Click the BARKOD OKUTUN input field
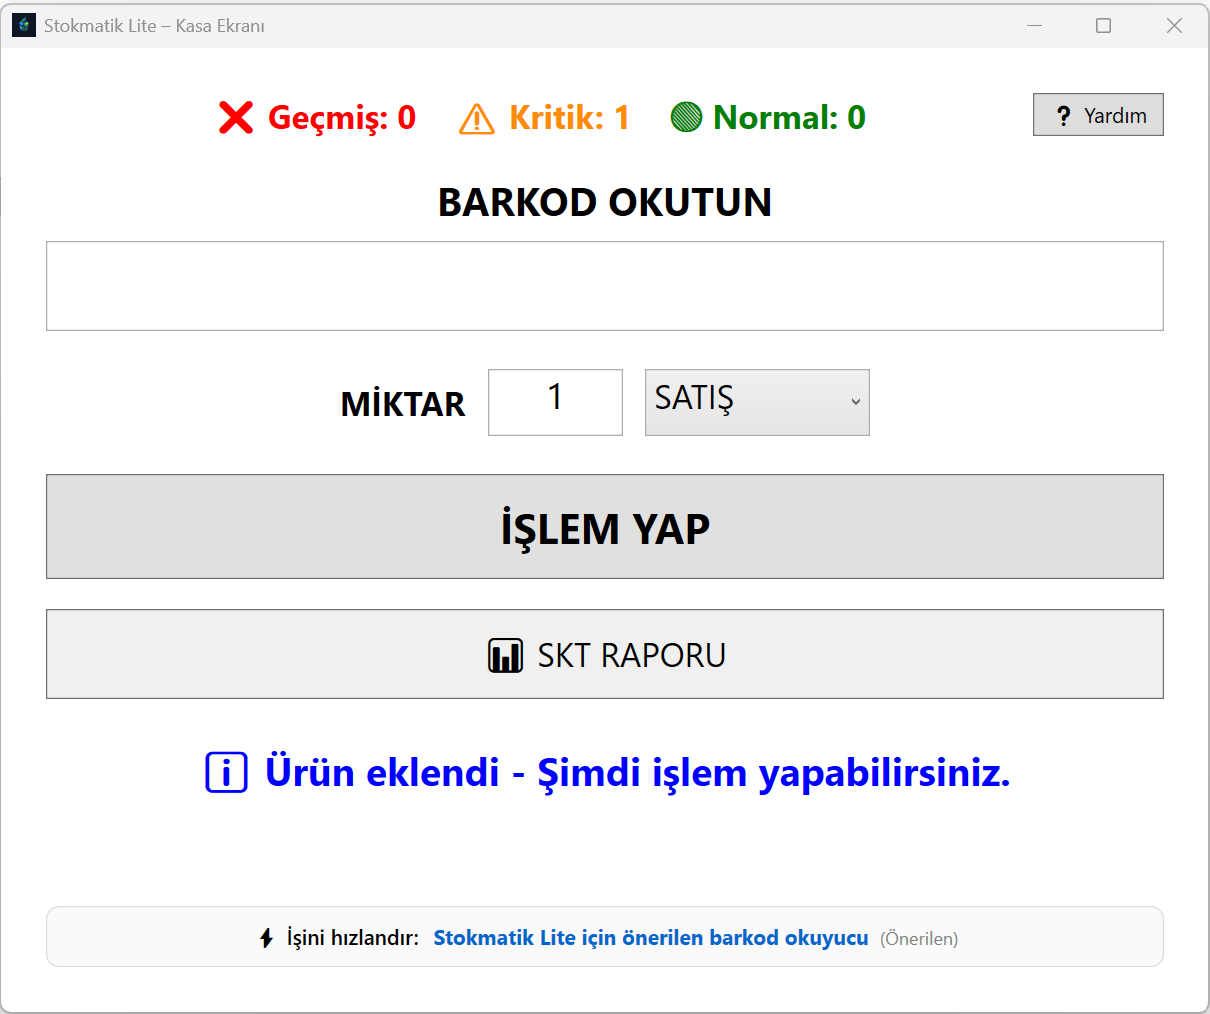Image resolution: width=1210 pixels, height=1014 pixels. tap(605, 285)
